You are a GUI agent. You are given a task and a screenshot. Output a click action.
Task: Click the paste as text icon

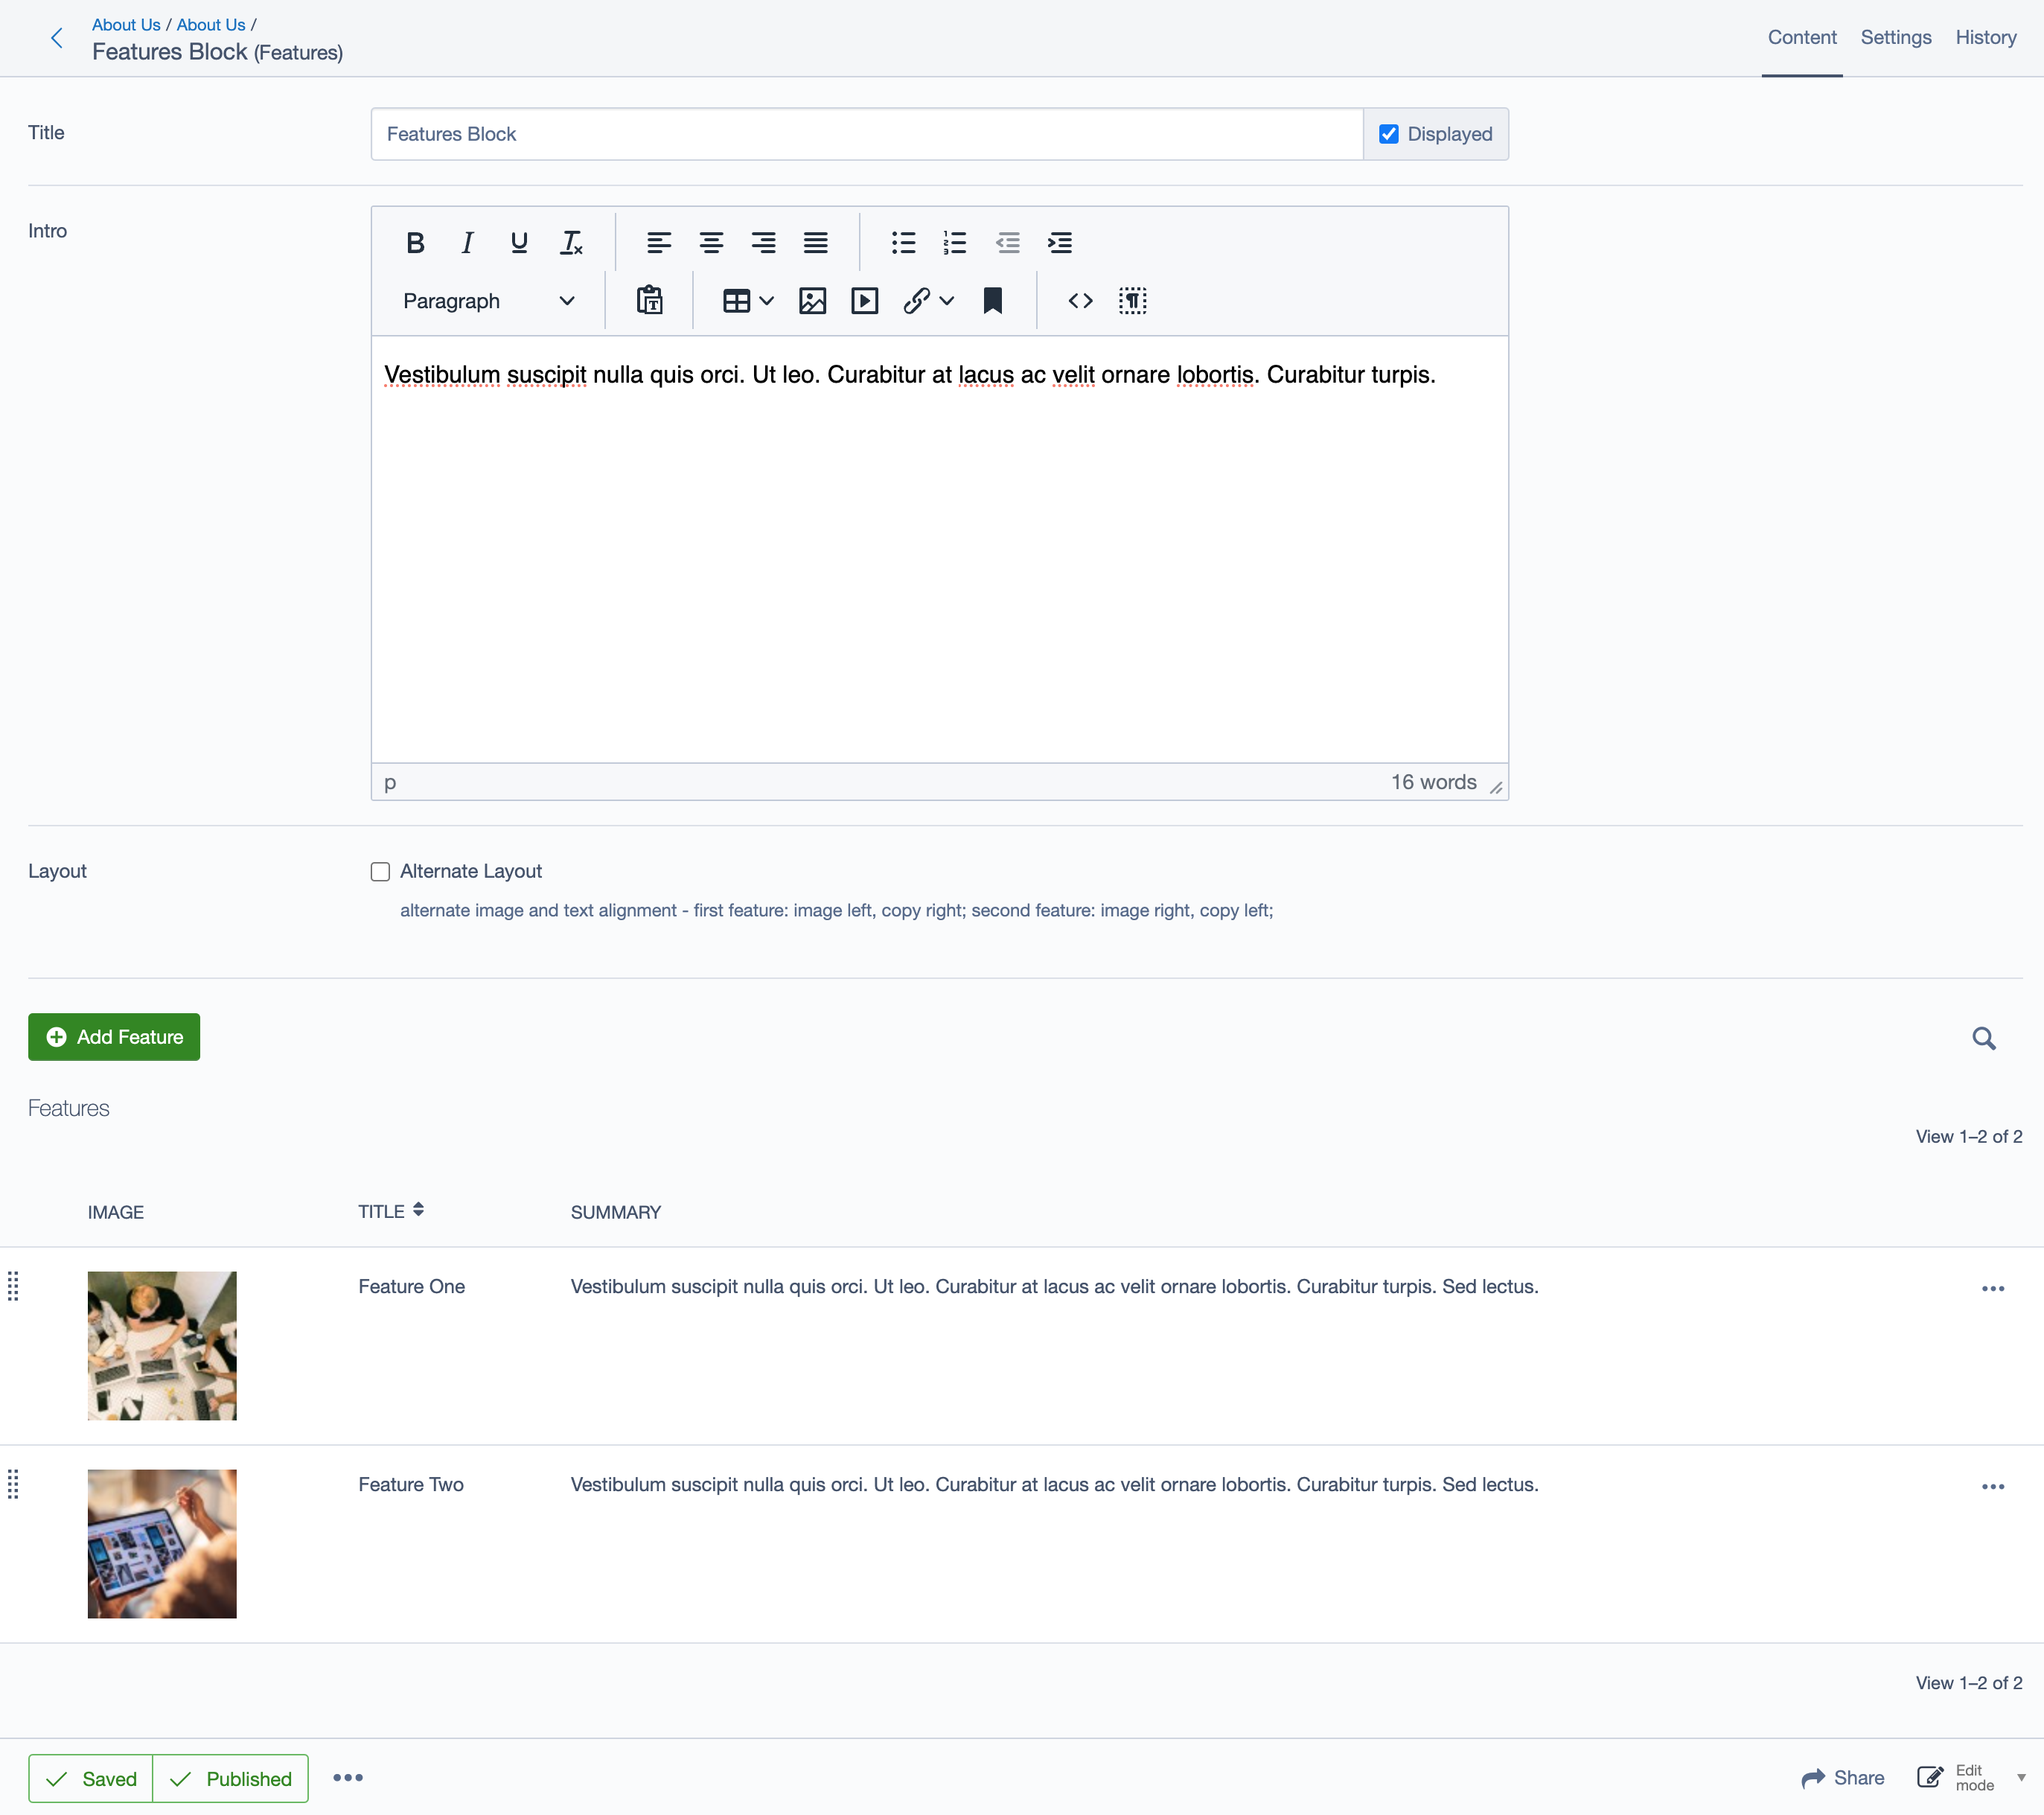click(x=650, y=301)
